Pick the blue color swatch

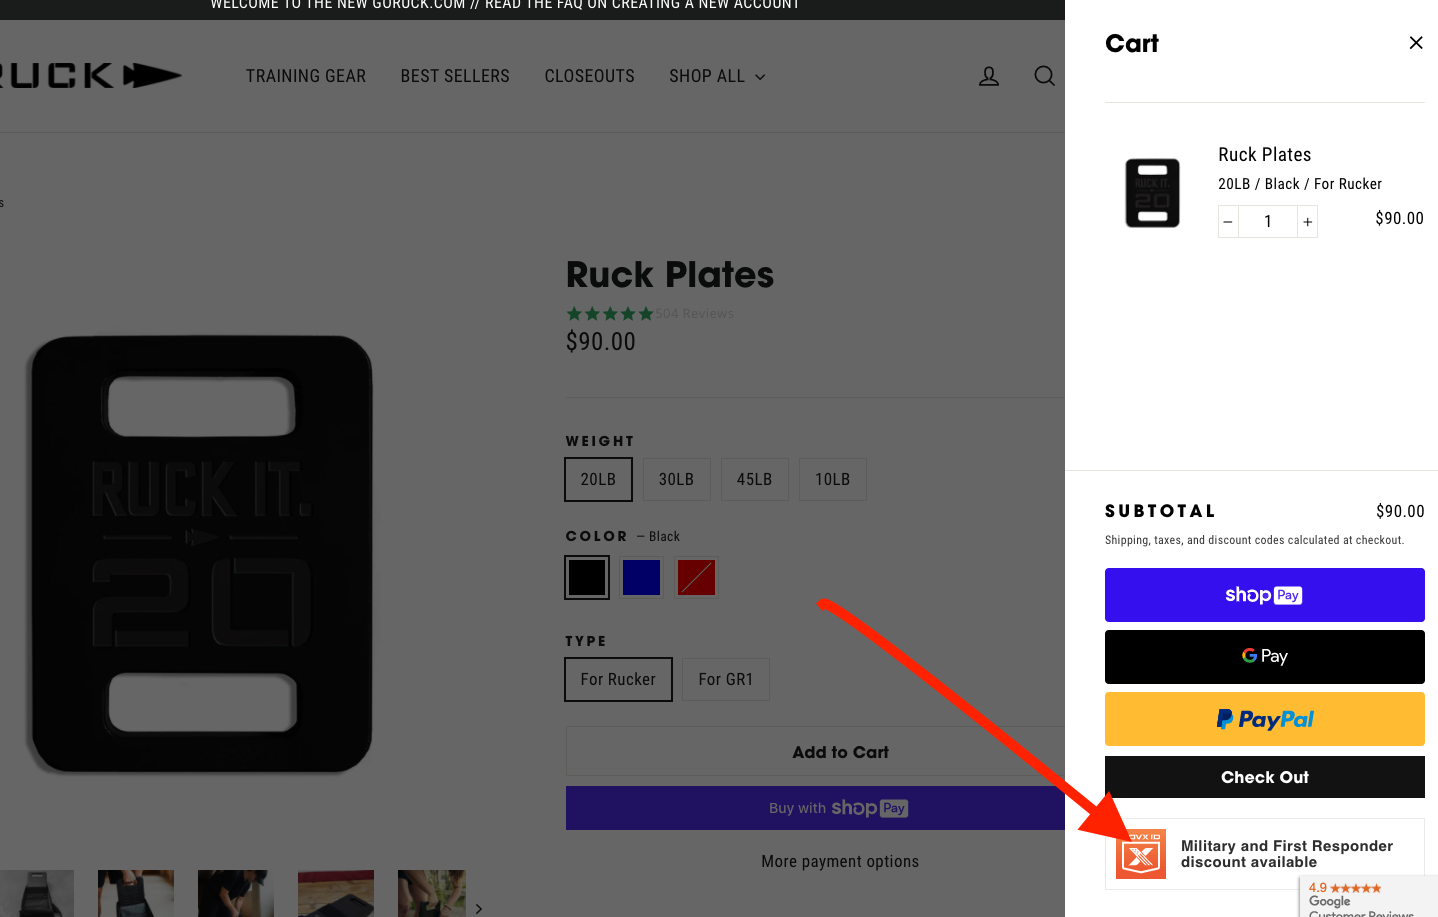(x=641, y=578)
